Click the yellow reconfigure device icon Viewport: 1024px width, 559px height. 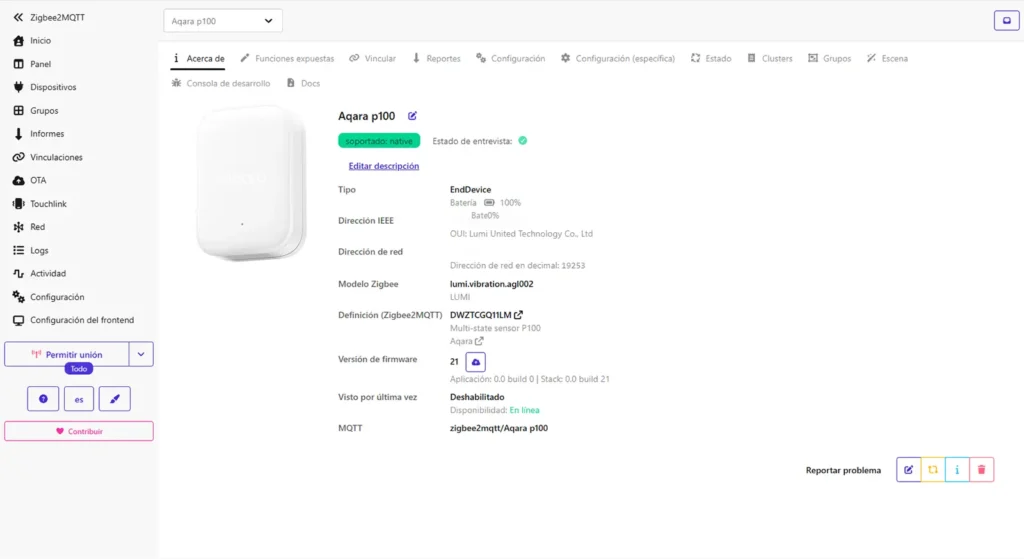click(x=933, y=470)
